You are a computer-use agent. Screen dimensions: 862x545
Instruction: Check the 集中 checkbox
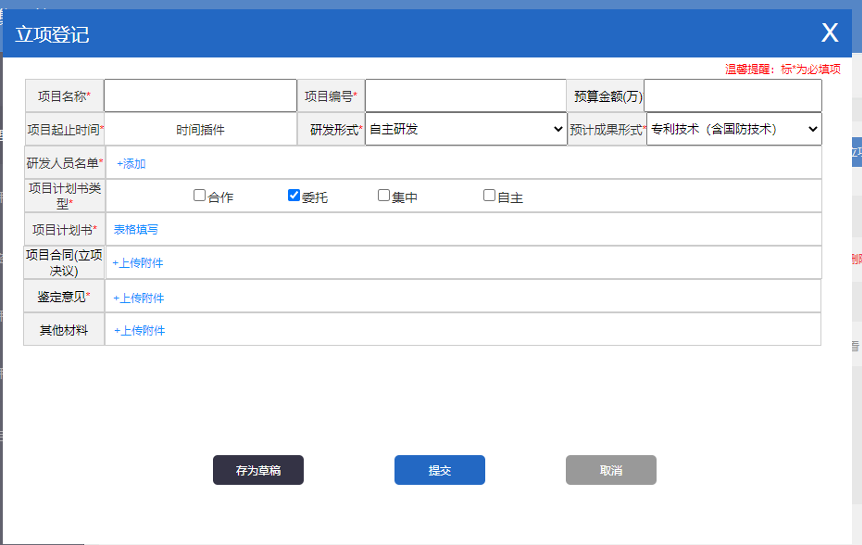[384, 196]
